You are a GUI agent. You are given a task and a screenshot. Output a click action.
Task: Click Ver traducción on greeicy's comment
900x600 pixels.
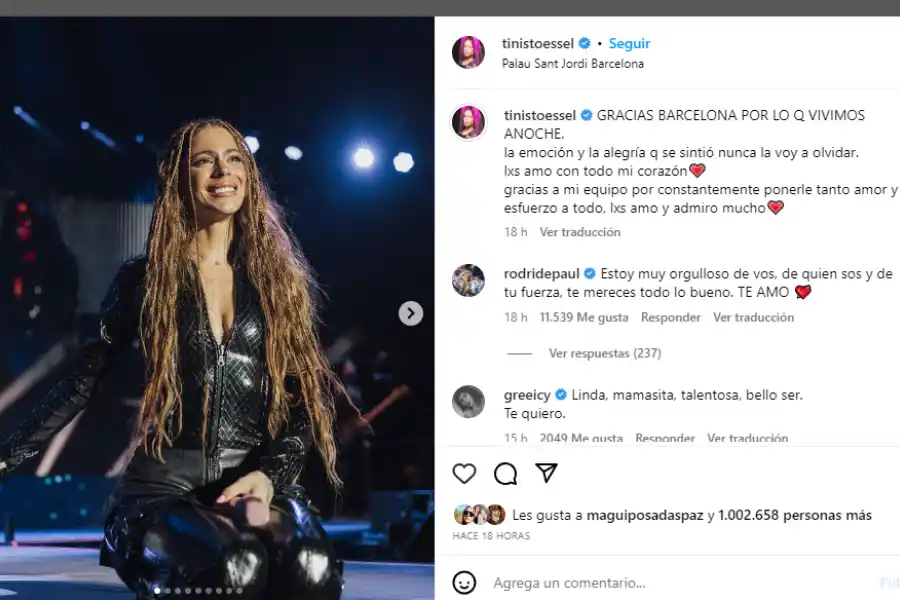(x=746, y=438)
